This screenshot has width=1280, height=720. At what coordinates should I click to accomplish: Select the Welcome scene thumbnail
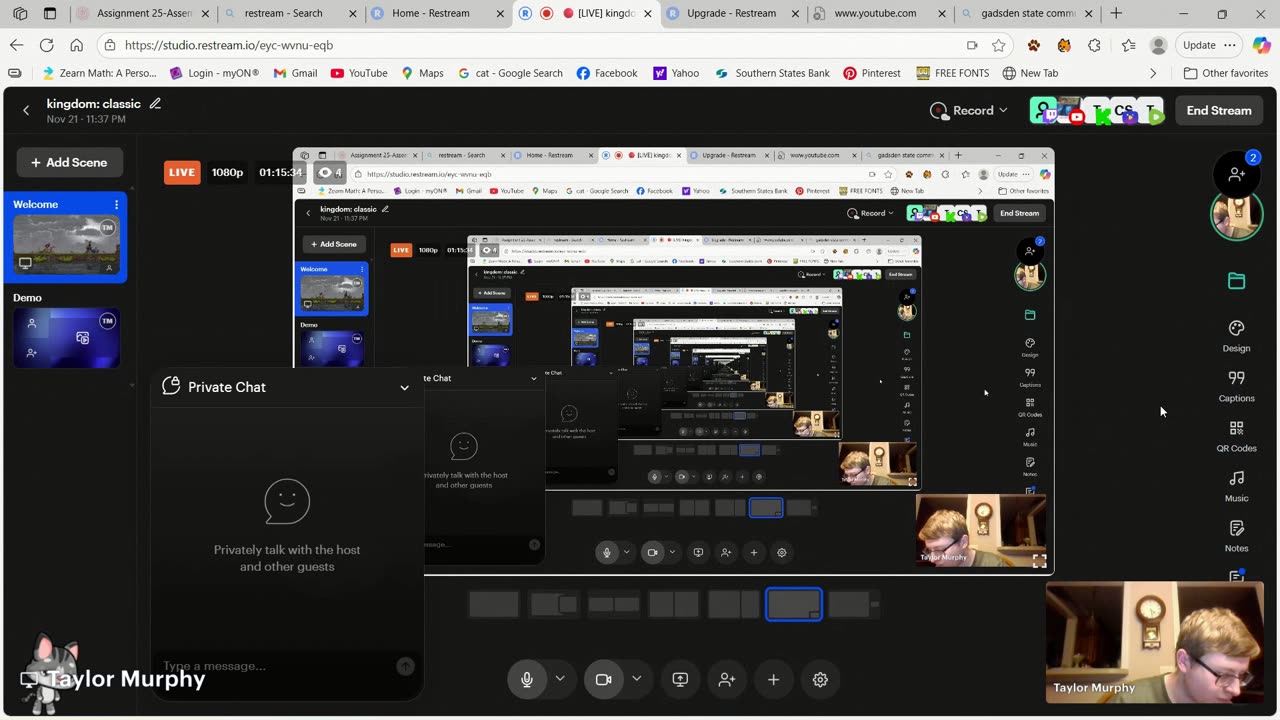click(x=66, y=244)
